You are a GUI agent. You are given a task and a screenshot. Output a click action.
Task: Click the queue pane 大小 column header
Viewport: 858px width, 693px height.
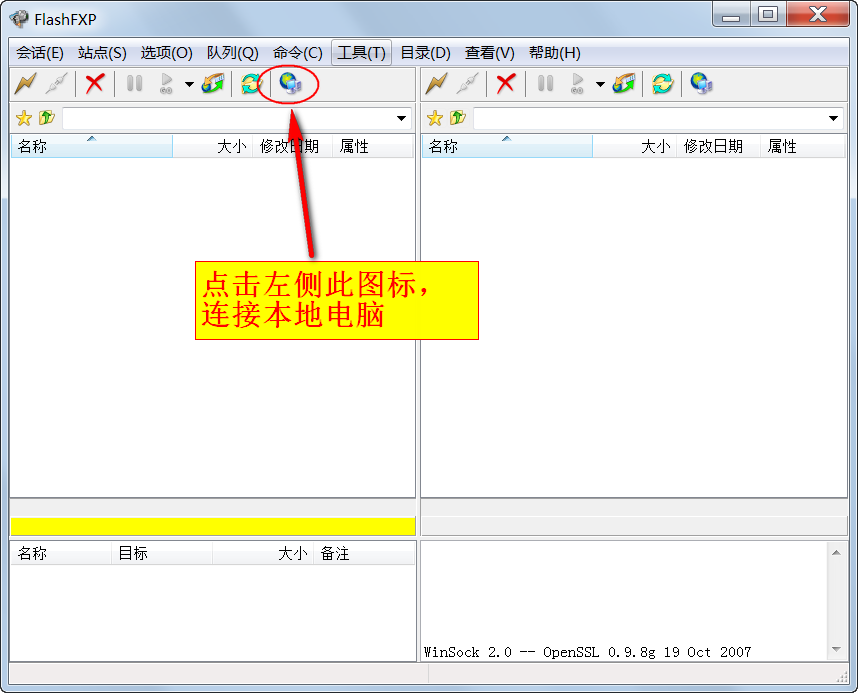[263, 553]
